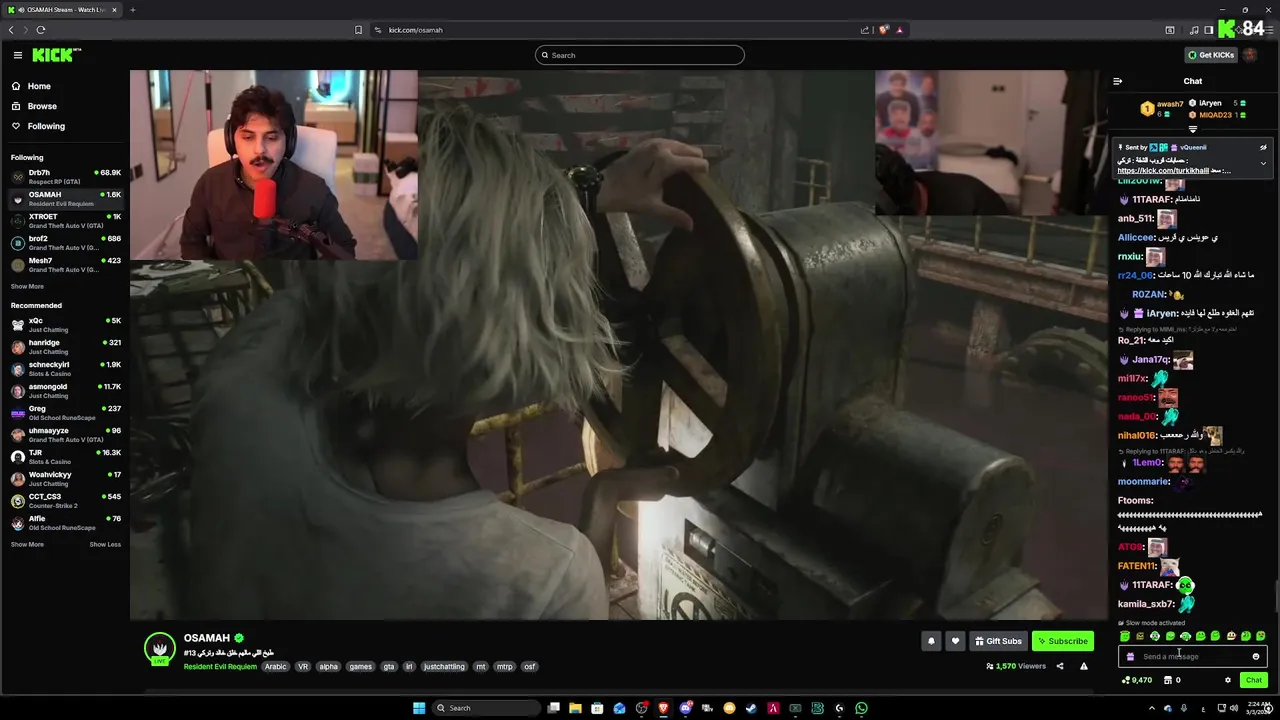Click the purple gift icon in message box
The width and height of the screenshot is (1280, 720).
coord(1130,657)
